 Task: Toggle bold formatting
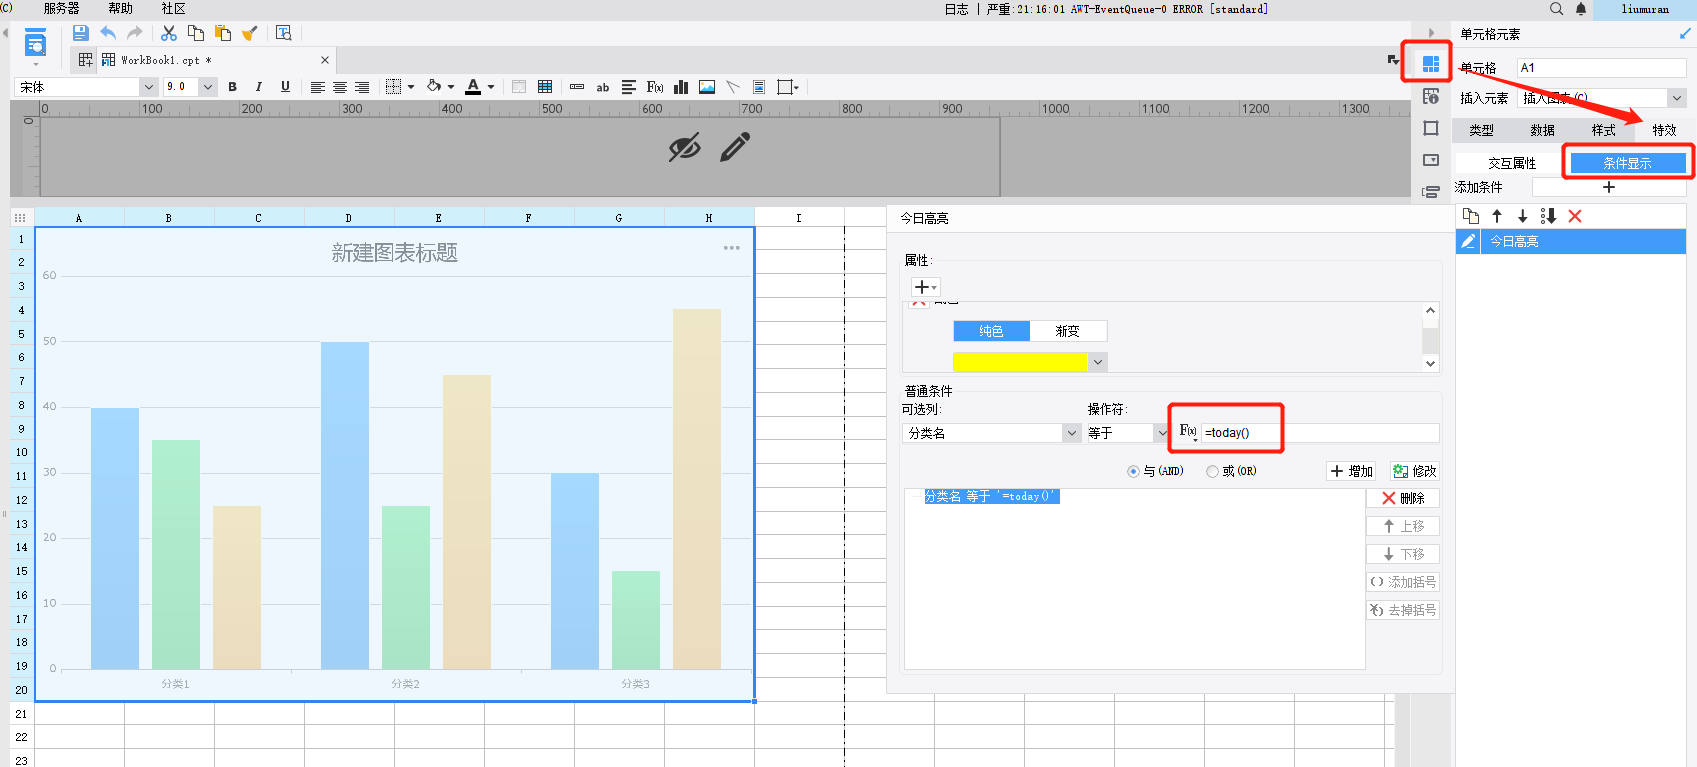(233, 87)
